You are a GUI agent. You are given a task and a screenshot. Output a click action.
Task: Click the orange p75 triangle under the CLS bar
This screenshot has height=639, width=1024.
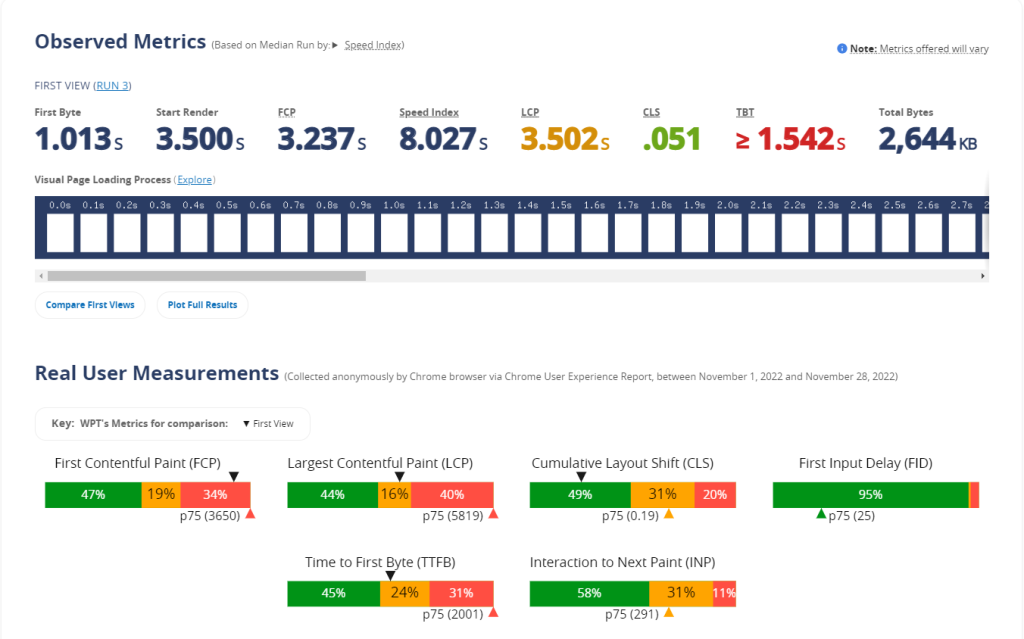click(x=668, y=514)
